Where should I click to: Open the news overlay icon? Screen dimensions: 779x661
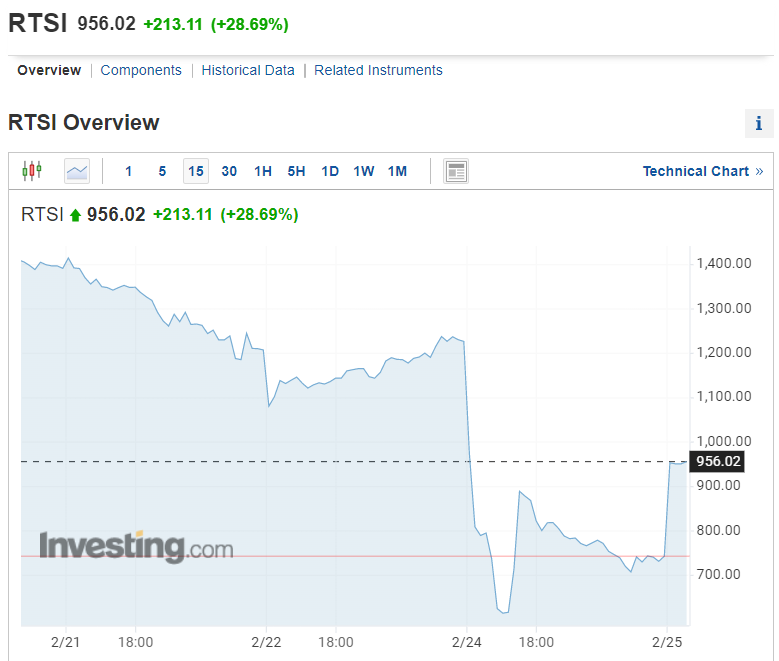456,171
